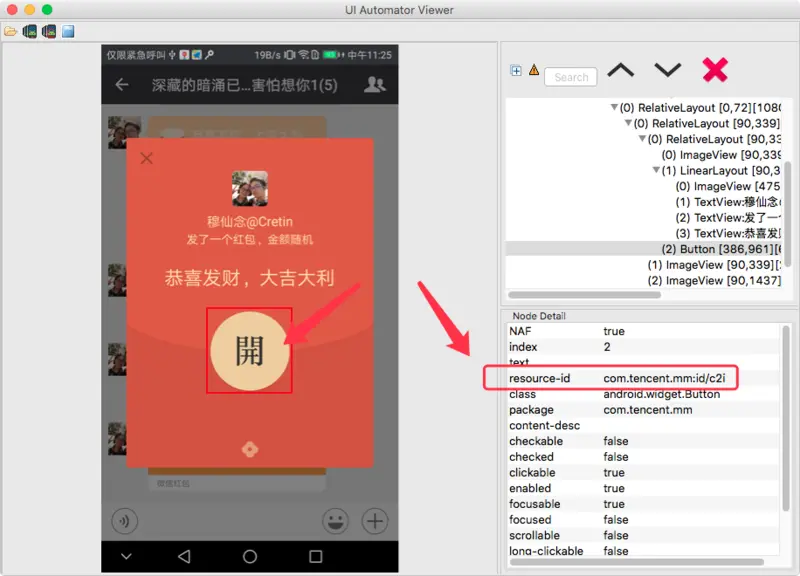
Task: Click the class value android.widget.Button
Action: pos(662,394)
